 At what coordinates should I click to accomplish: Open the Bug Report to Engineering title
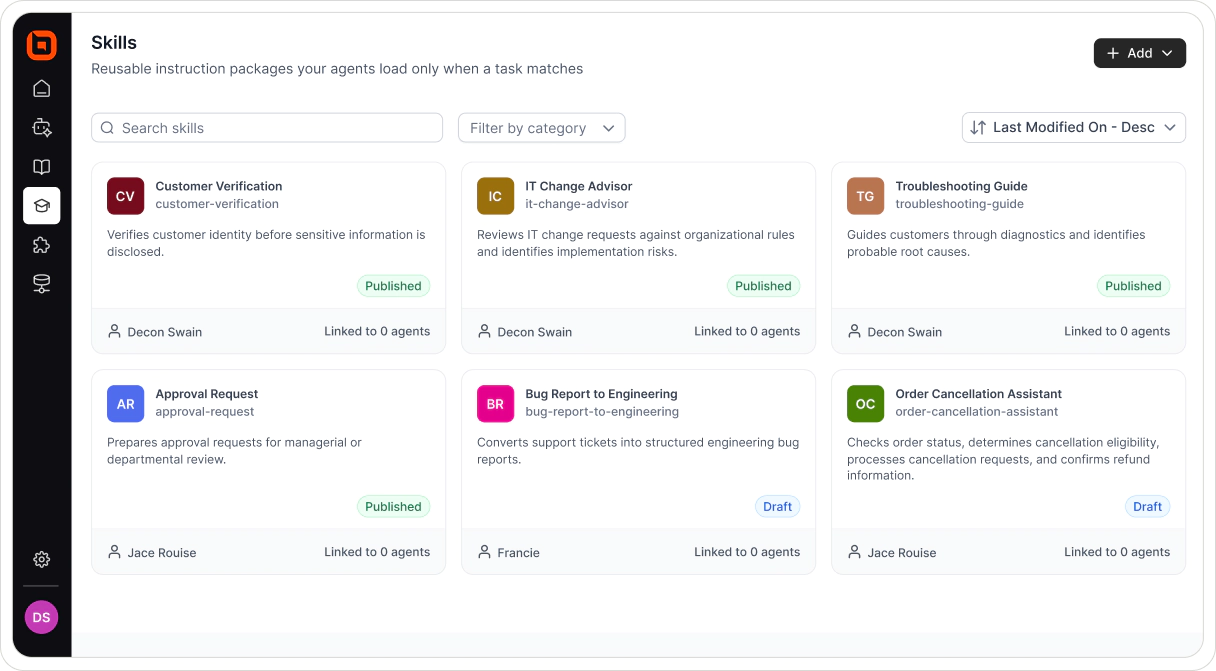click(x=601, y=394)
